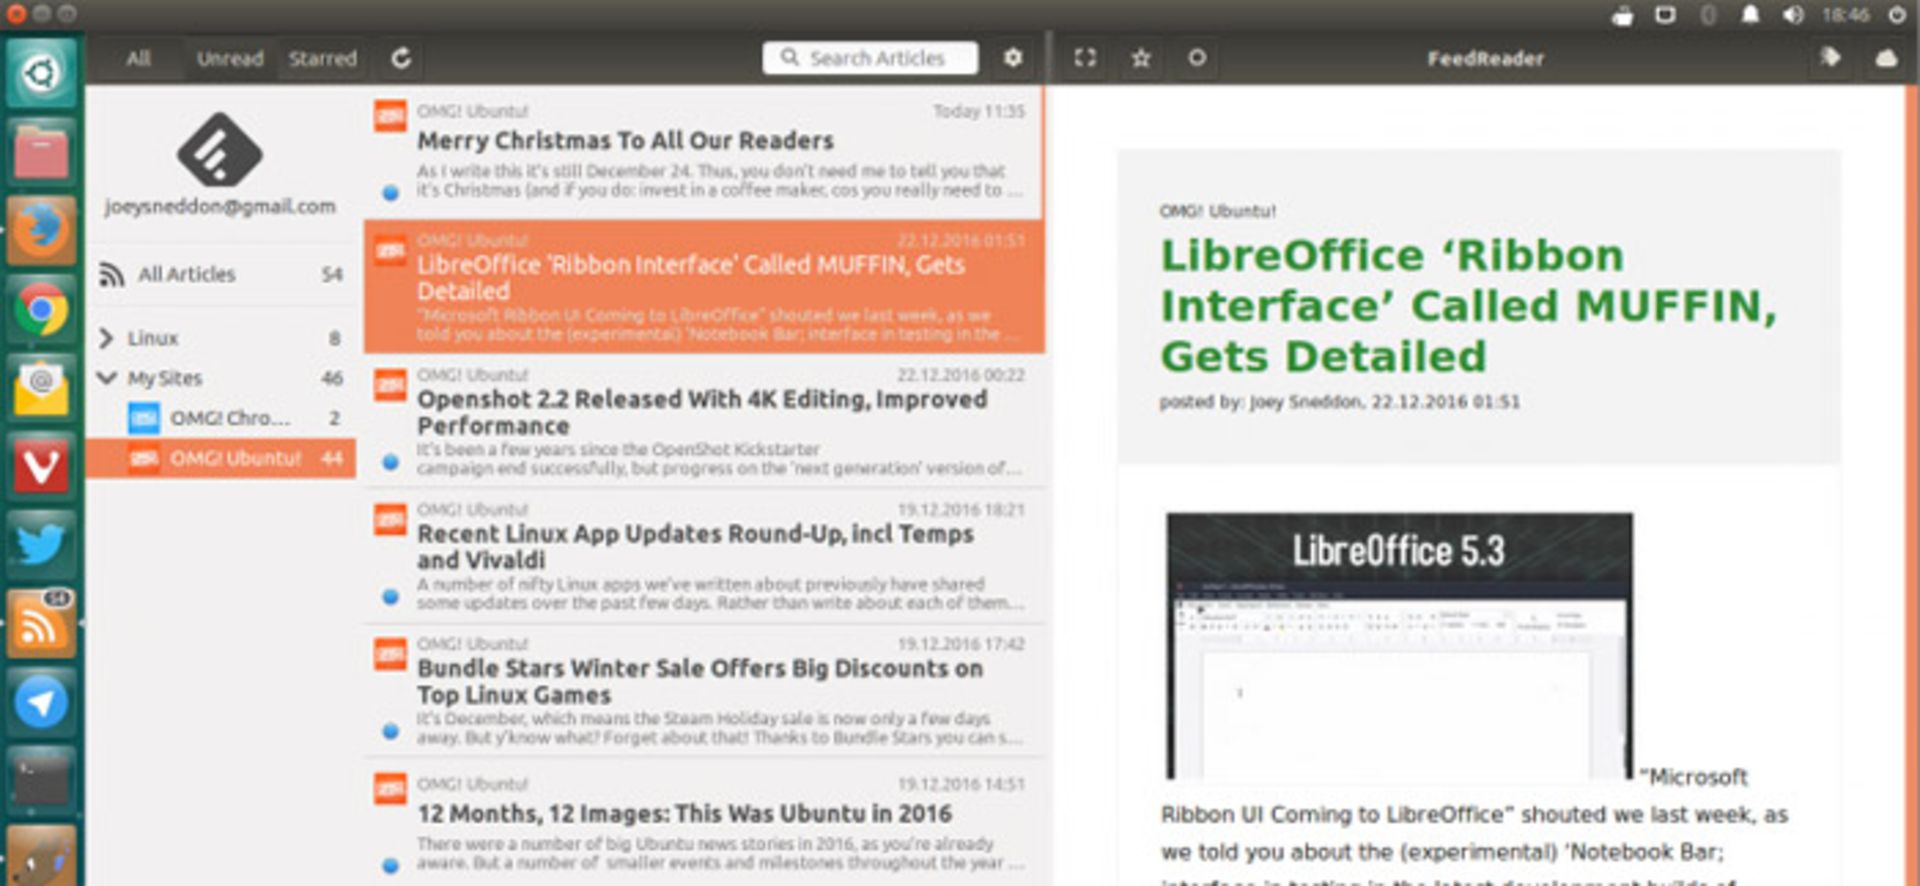
Task: Click the feed icon beside Recent Linux App Updates
Action: 390,519
